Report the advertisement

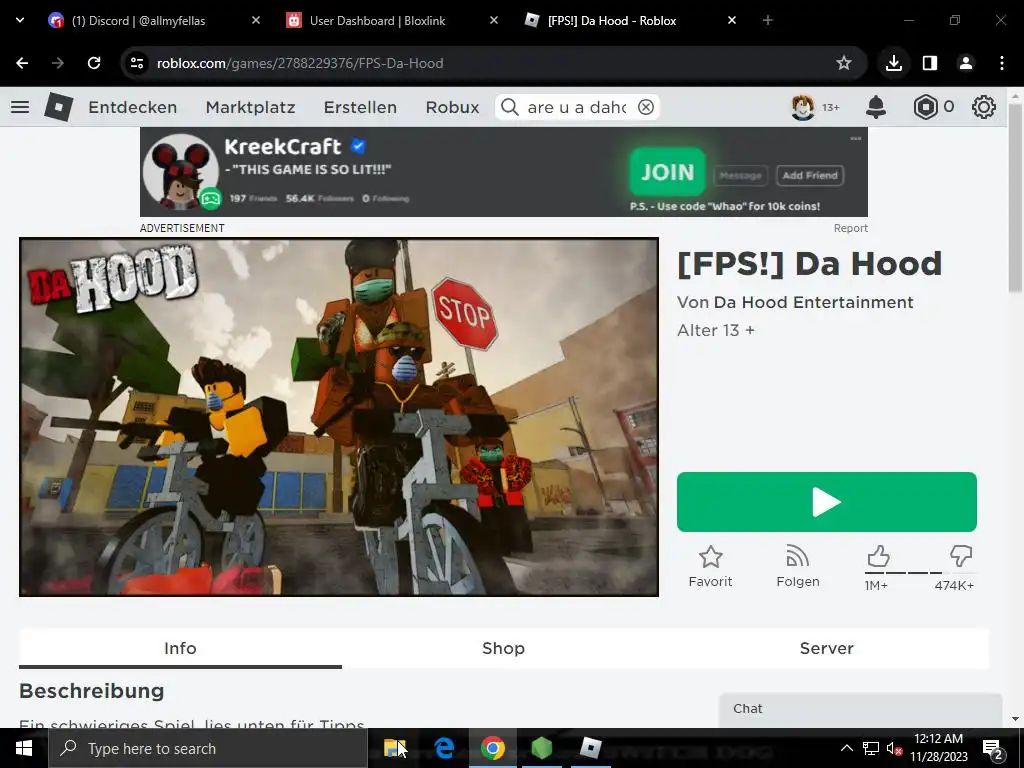850,228
